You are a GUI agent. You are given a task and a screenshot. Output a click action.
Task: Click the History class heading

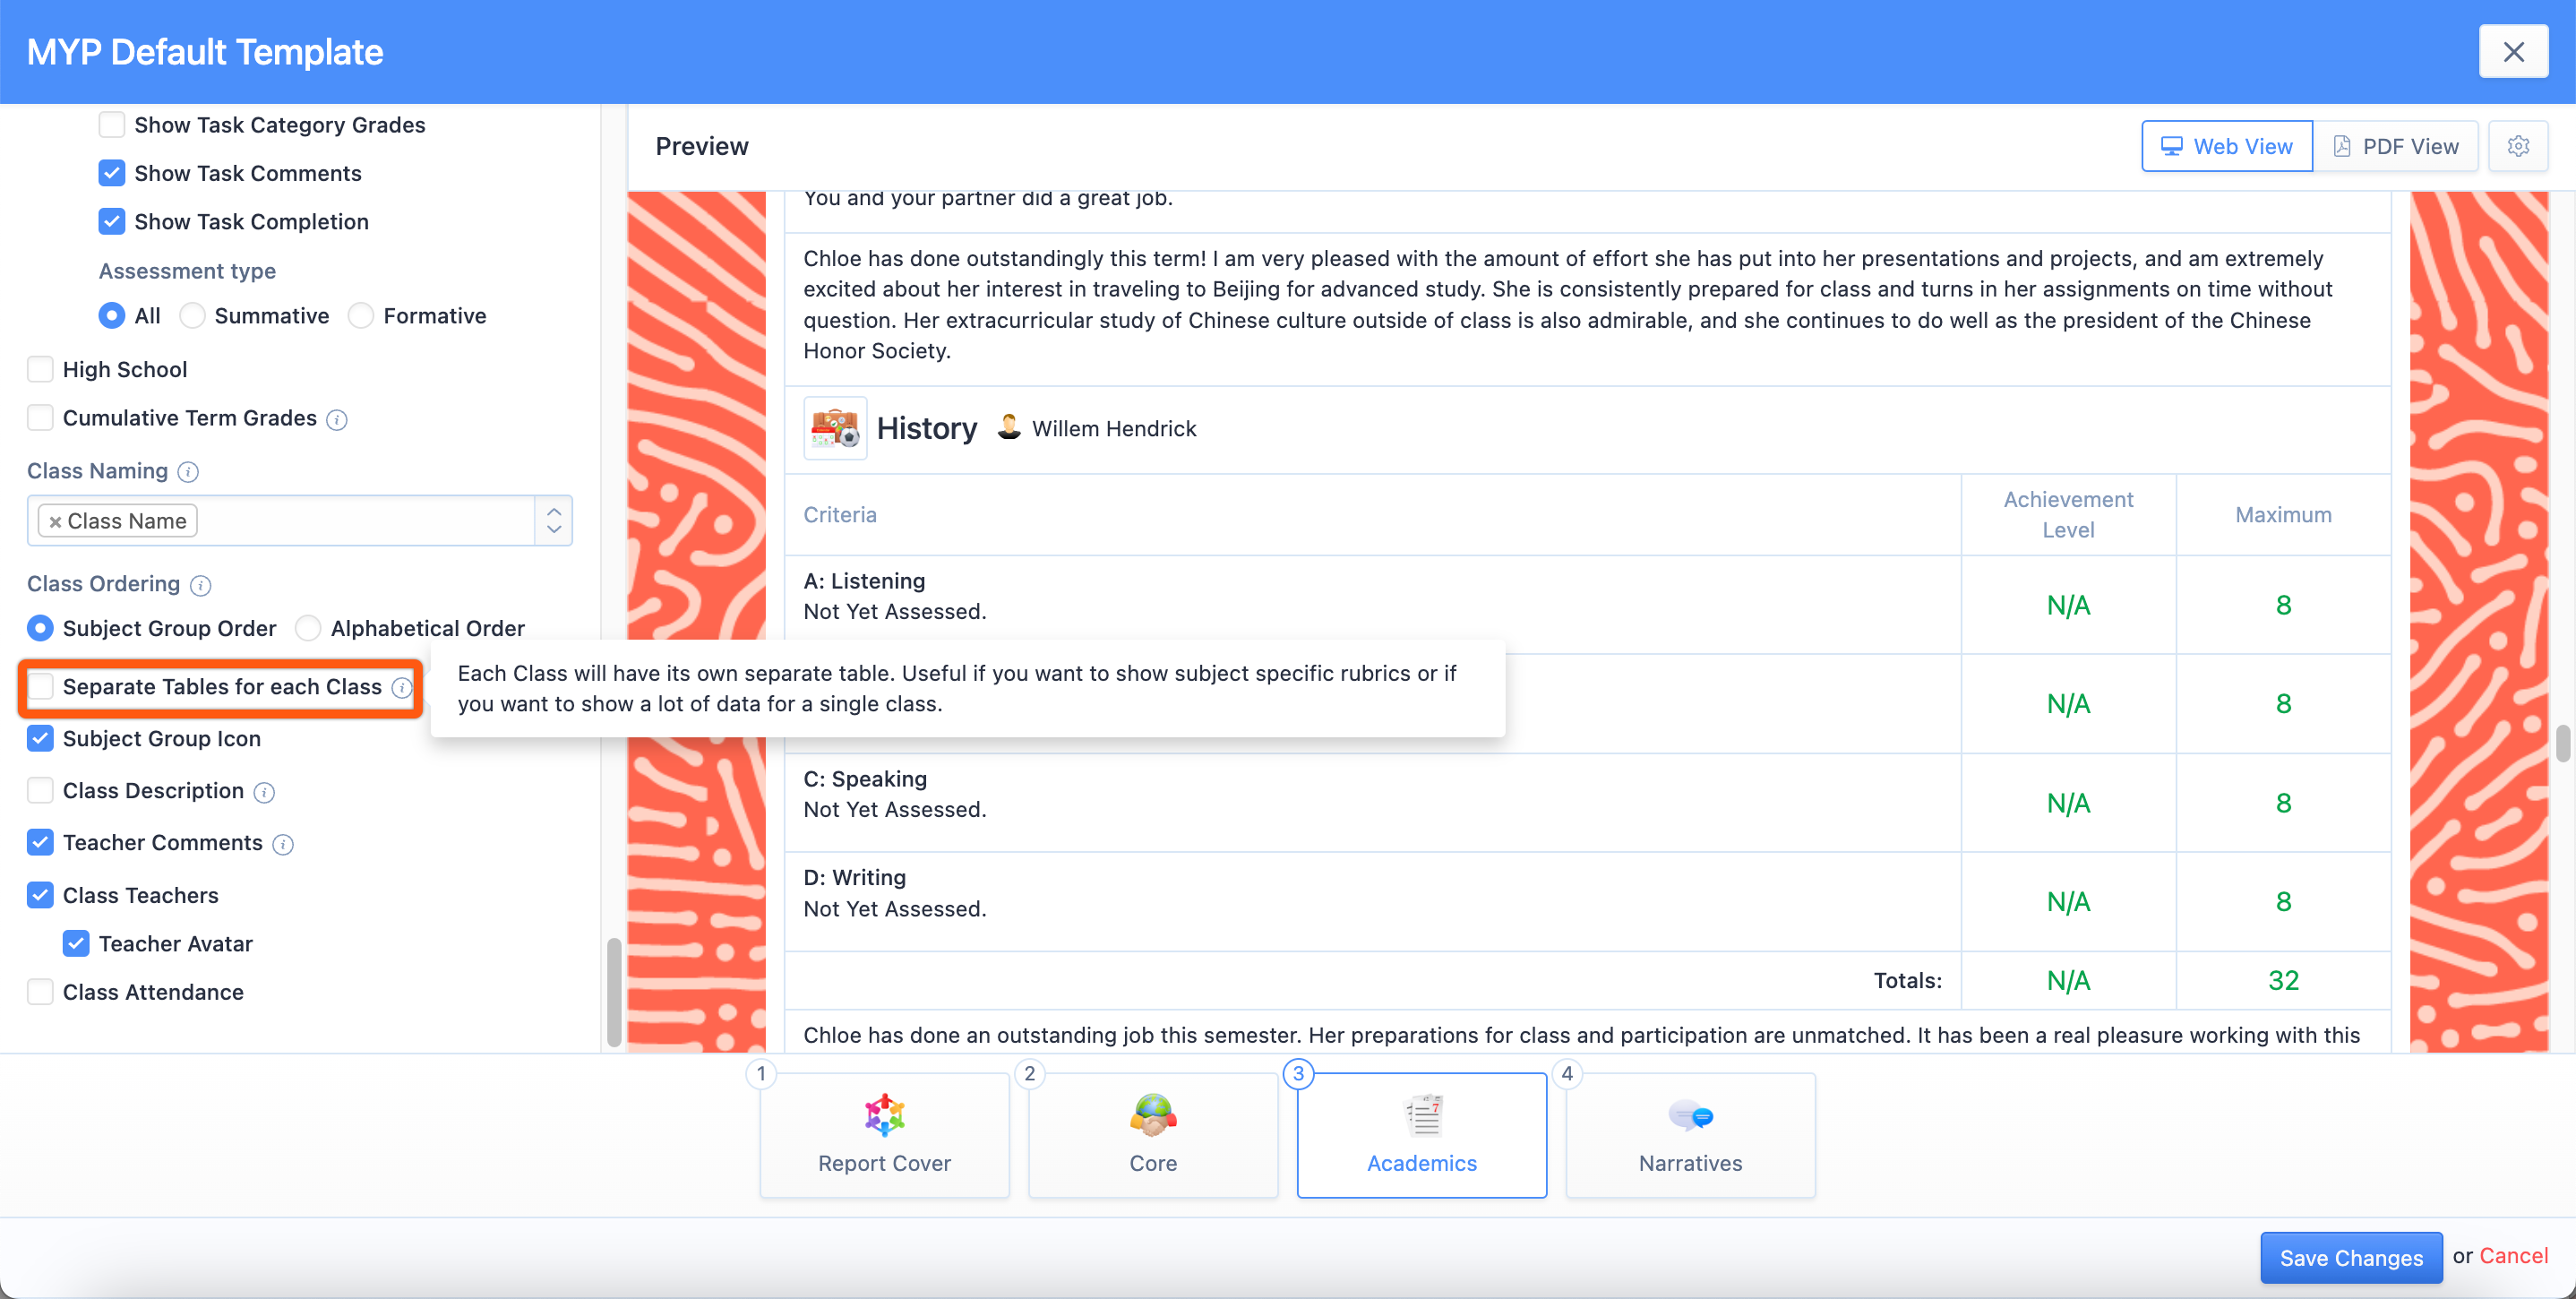pos(927,428)
